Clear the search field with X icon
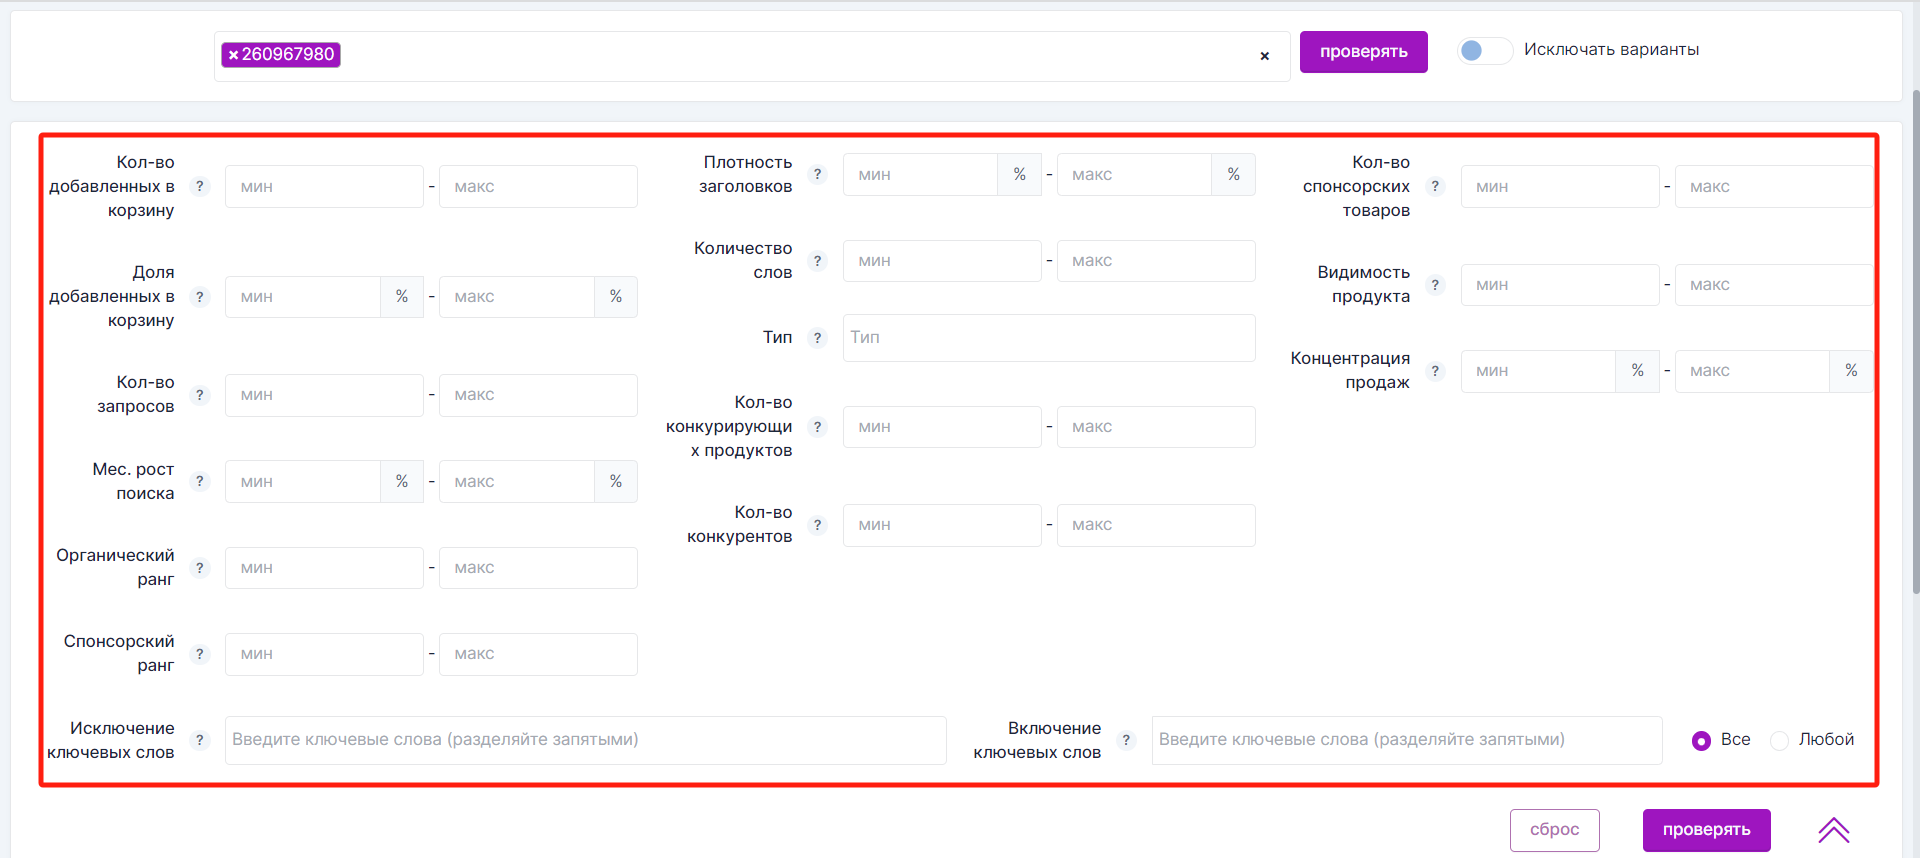The width and height of the screenshot is (1920, 858). [x=1264, y=56]
